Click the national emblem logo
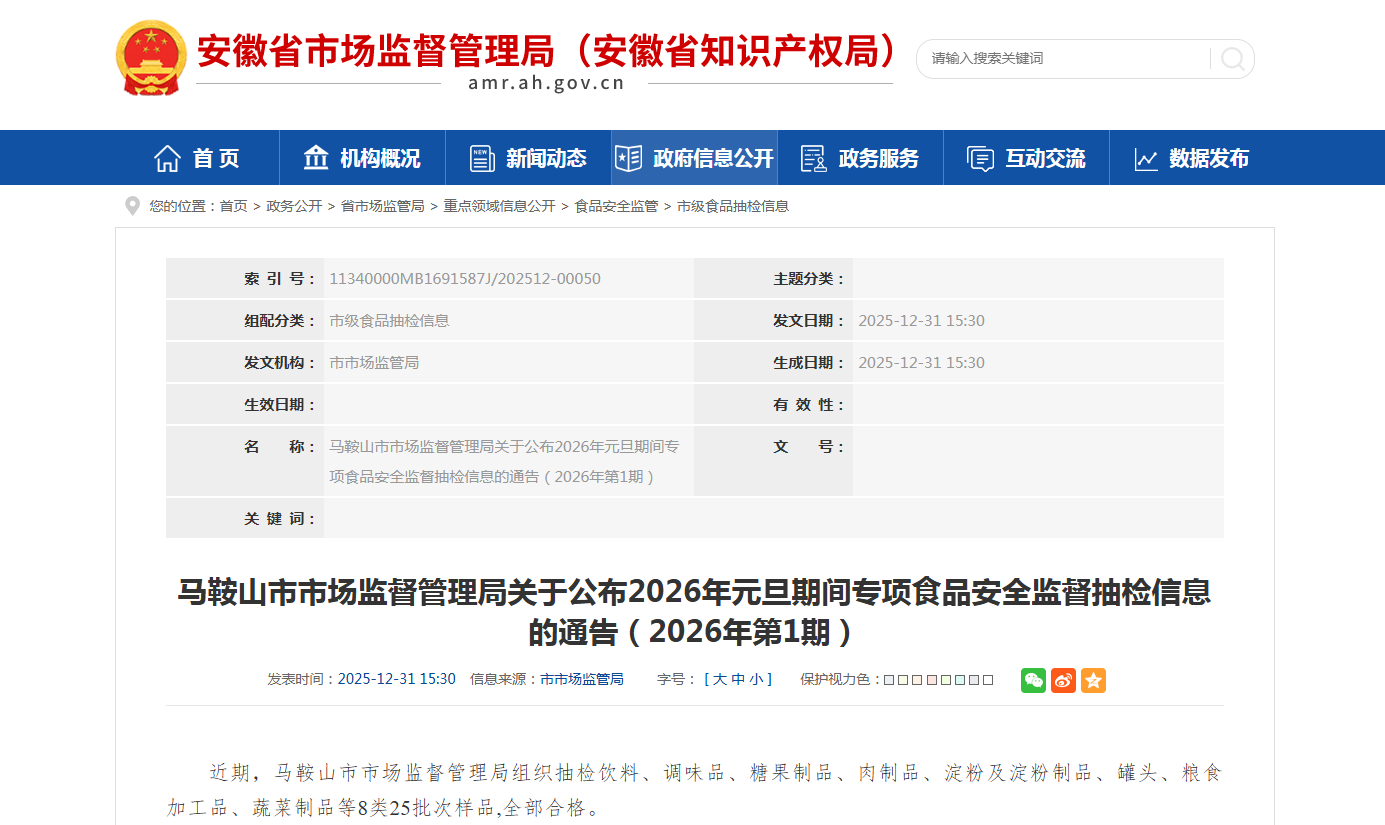 pos(151,58)
